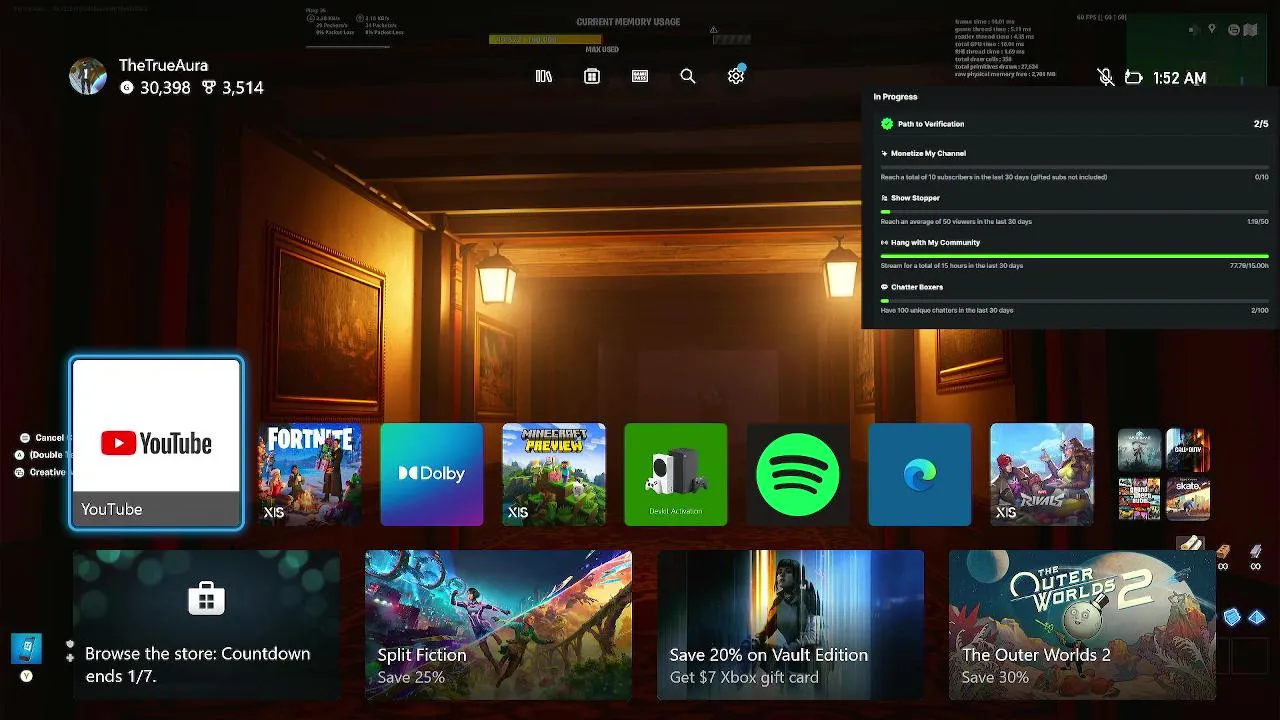Screen dimensions: 1280x720
Task: Open Save 20% on Vault Edition card
Action: 790,625
